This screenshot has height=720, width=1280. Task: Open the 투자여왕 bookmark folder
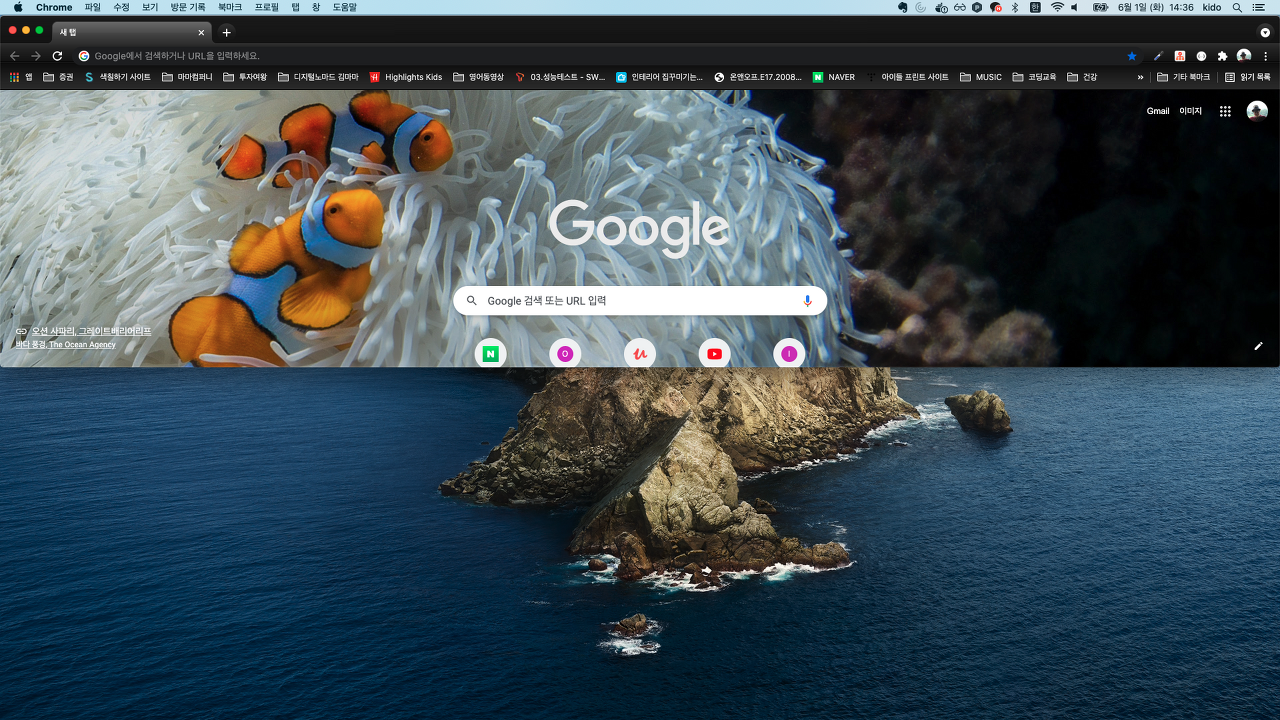pyautogui.click(x=245, y=77)
